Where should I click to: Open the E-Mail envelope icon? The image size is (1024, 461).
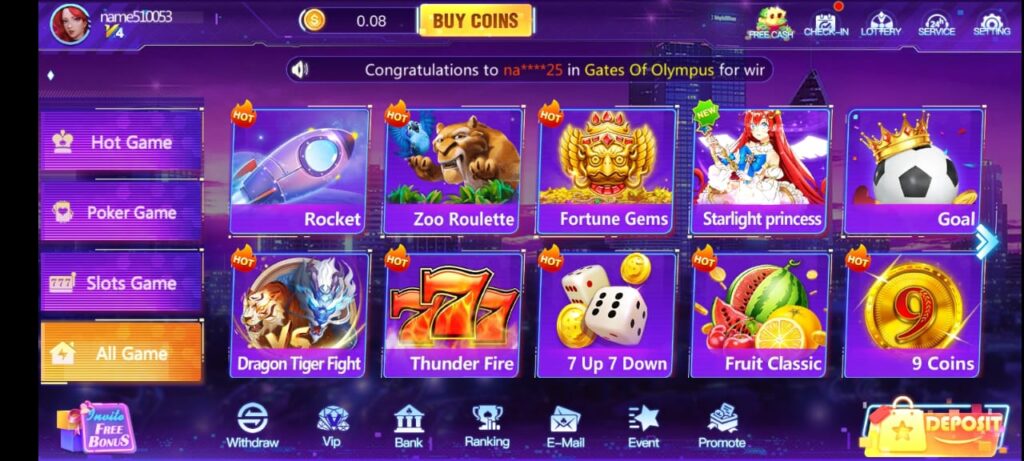click(565, 427)
